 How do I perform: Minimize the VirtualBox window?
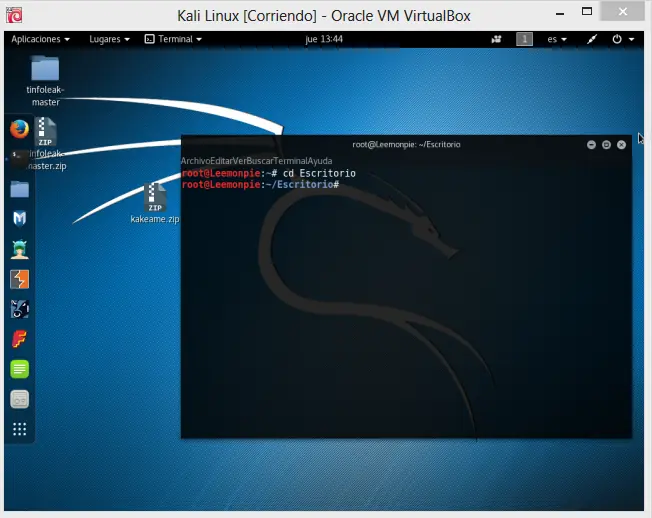pos(560,13)
